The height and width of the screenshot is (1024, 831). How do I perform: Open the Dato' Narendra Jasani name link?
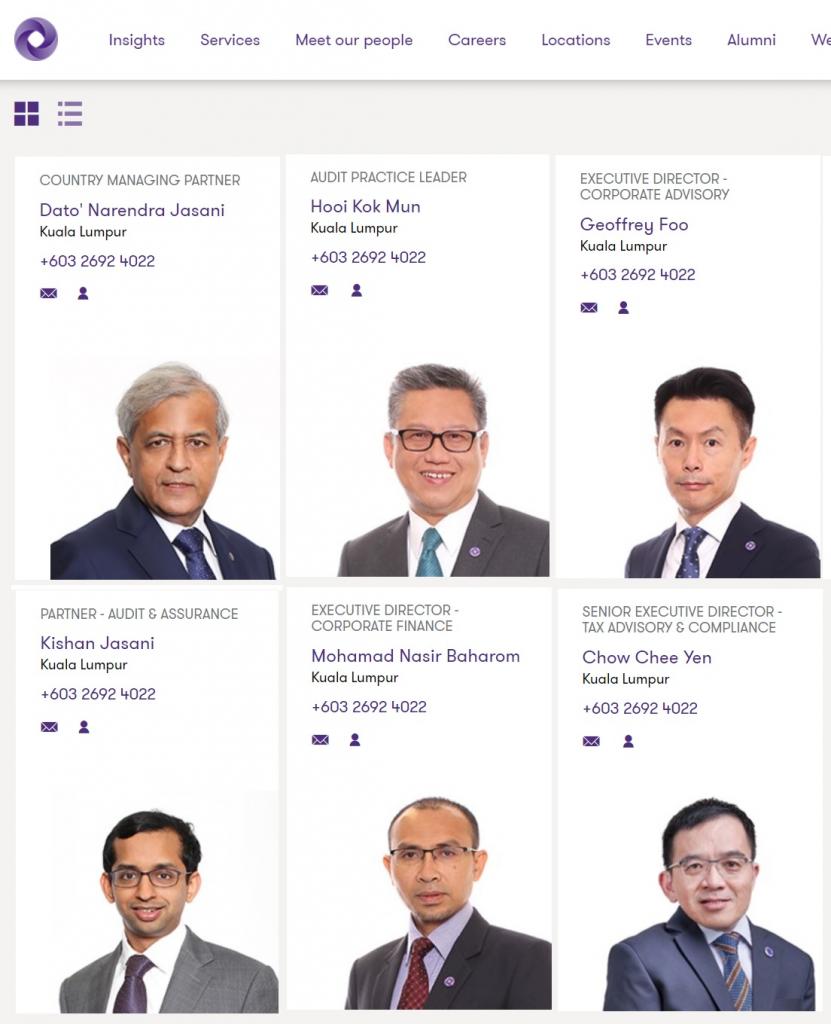click(x=132, y=210)
